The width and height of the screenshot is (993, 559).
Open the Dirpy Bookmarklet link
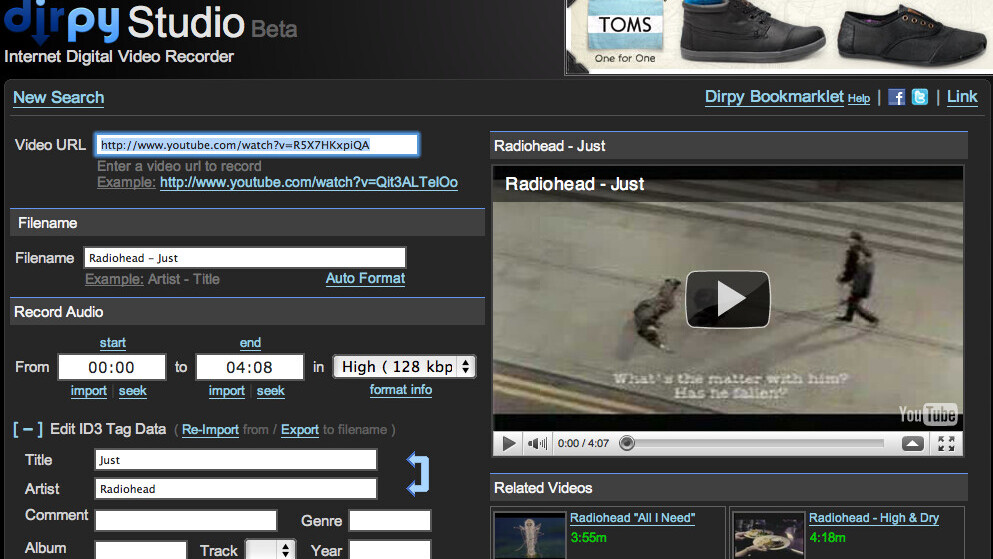pyautogui.click(x=774, y=97)
